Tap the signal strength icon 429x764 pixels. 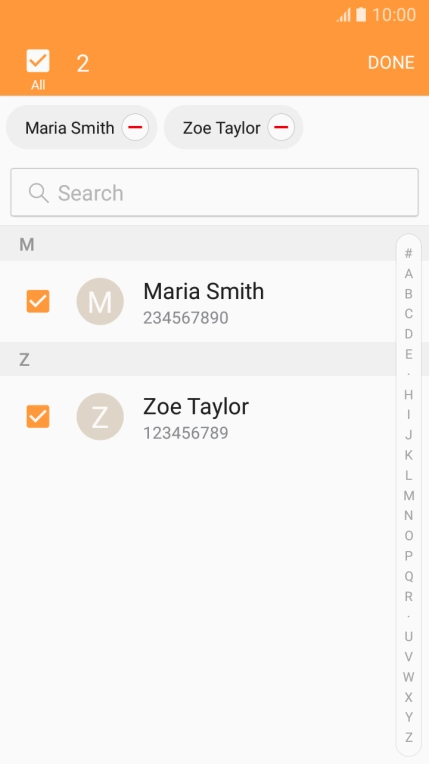(344, 15)
